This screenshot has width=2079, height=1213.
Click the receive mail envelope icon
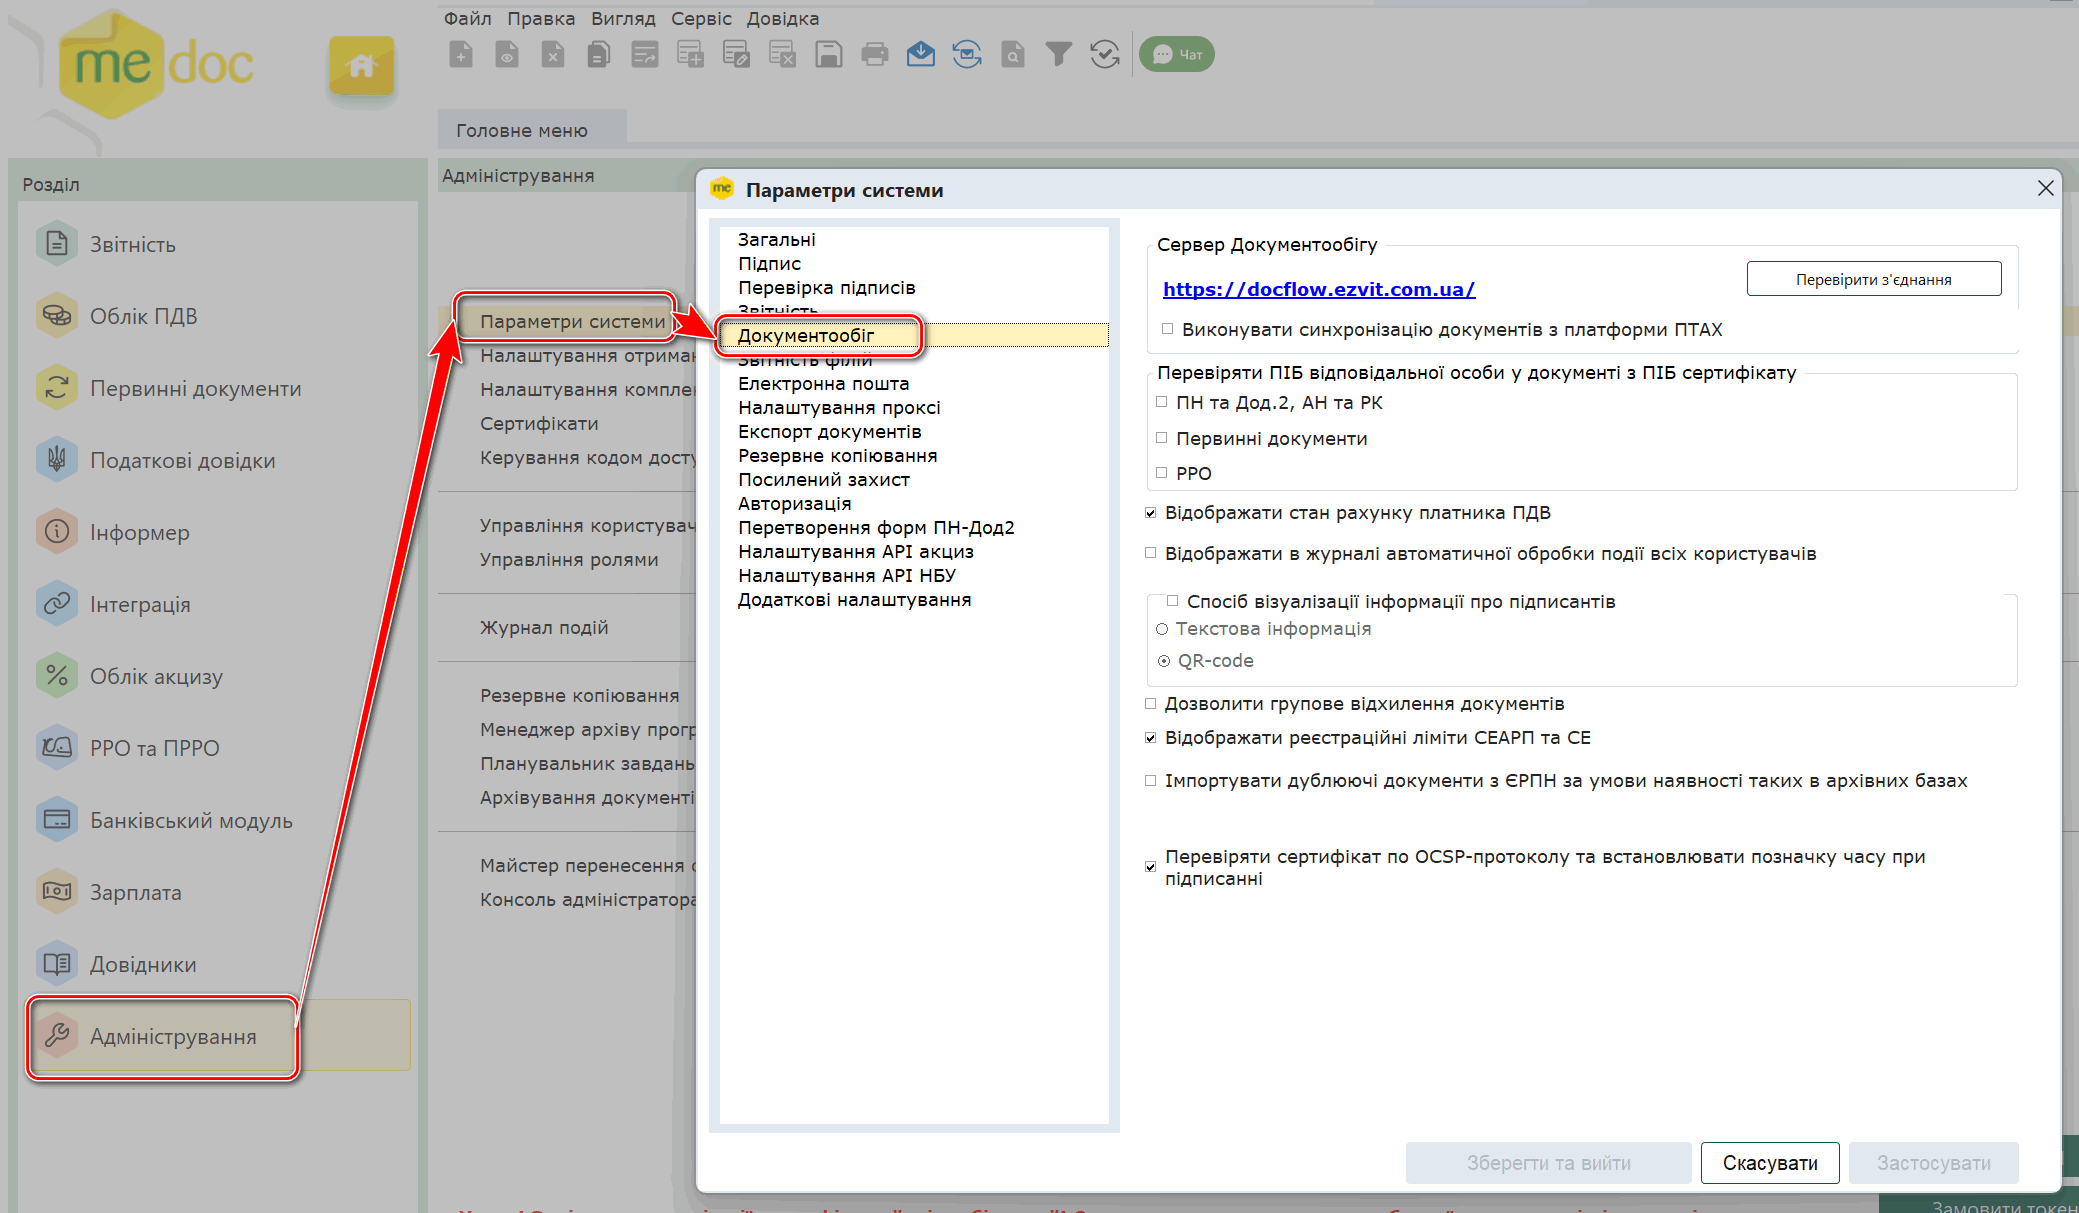pos(921,55)
